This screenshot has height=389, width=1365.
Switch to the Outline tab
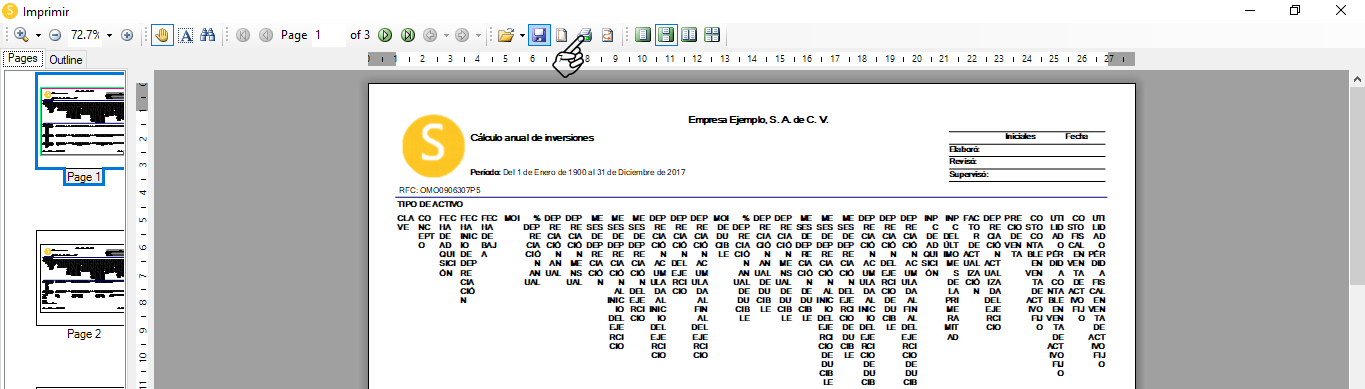66,60
